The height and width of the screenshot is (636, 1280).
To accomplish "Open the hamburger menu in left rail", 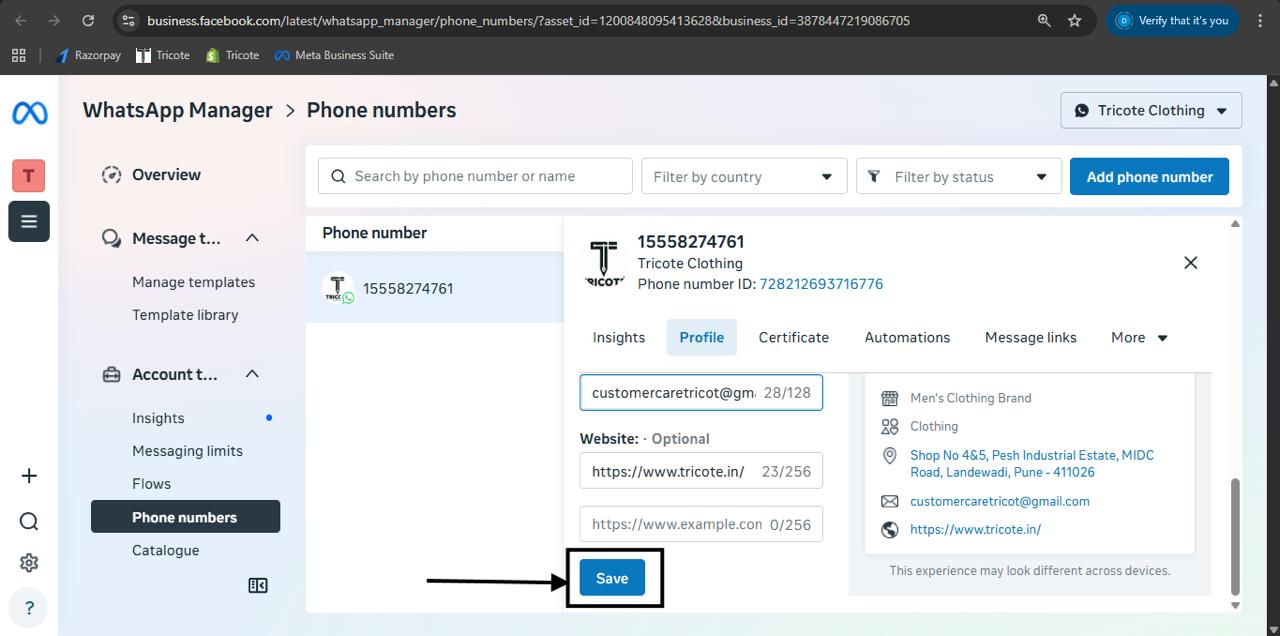I will 29,222.
